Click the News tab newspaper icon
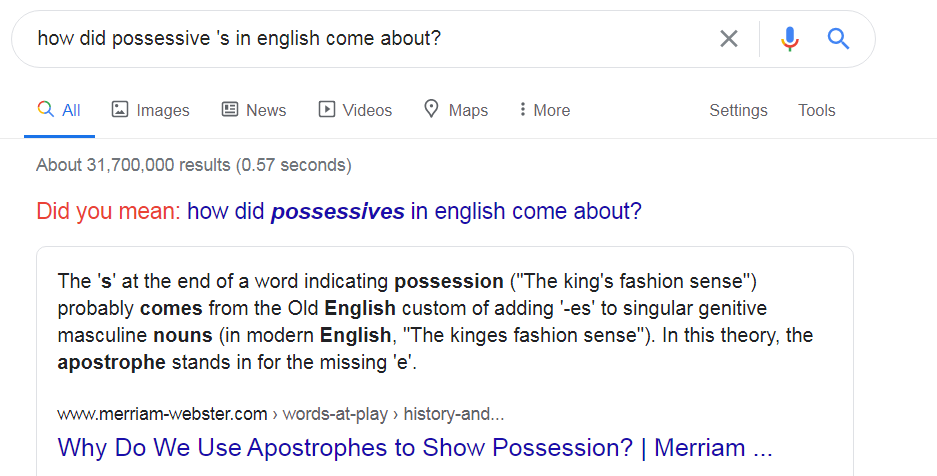This screenshot has width=937, height=476. [x=230, y=109]
